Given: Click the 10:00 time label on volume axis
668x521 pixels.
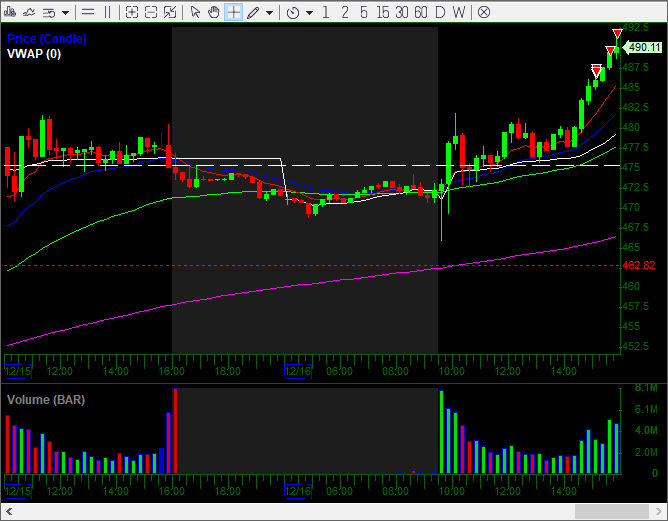Looking at the screenshot, I should (x=452, y=491).
